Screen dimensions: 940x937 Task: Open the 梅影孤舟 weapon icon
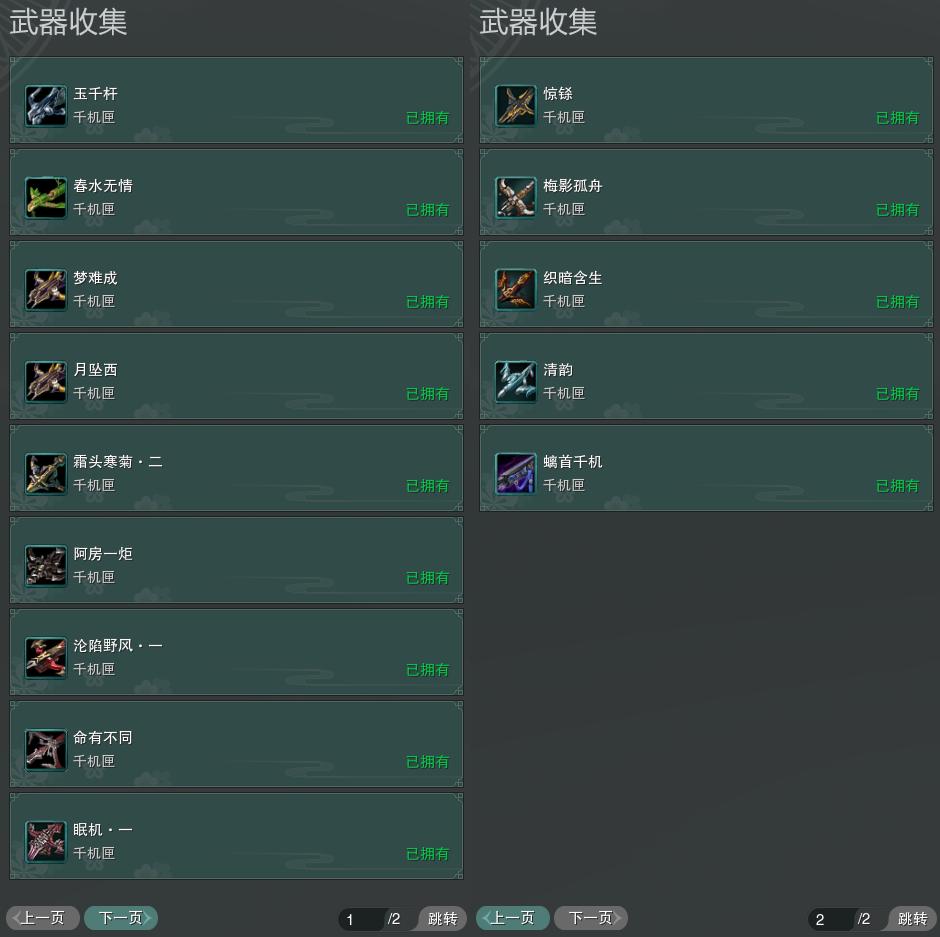coord(516,198)
